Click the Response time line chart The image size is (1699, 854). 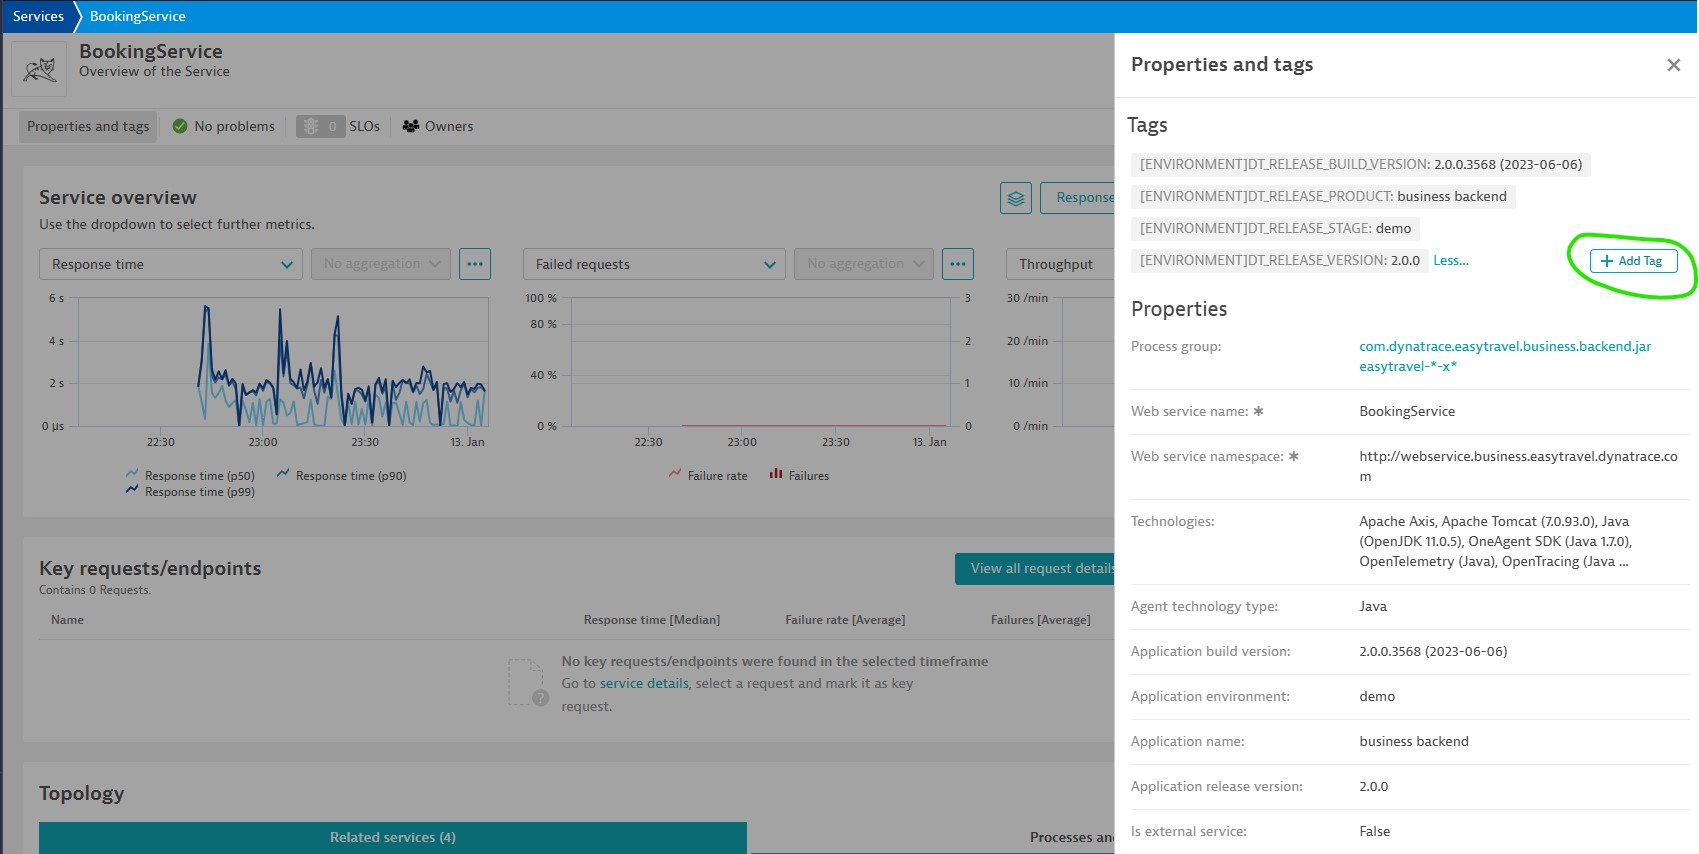pos(283,362)
